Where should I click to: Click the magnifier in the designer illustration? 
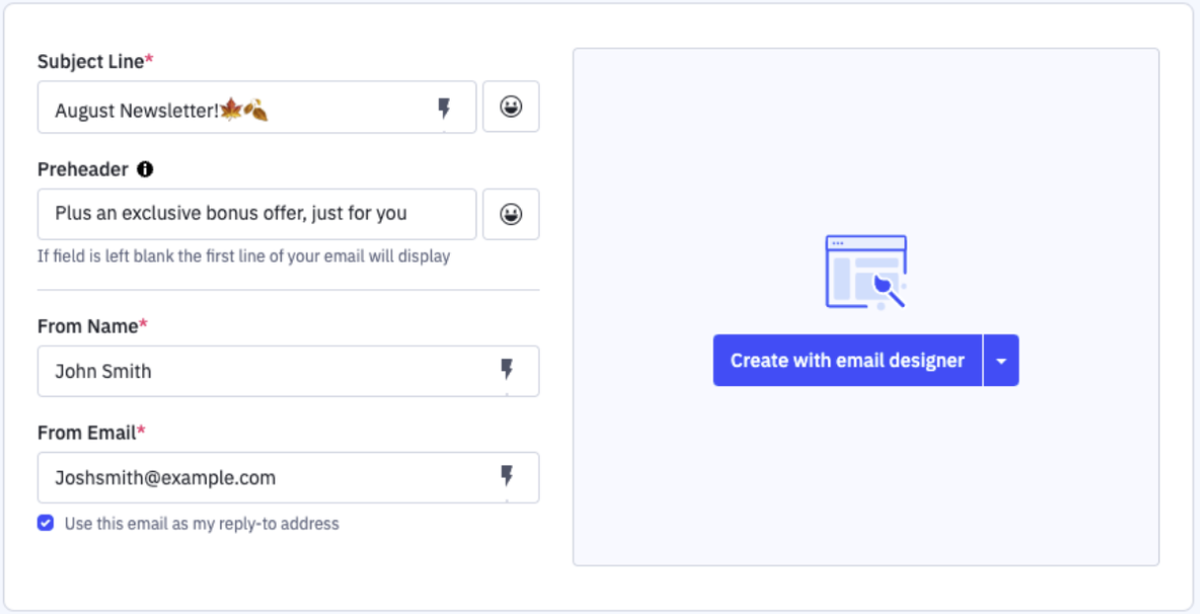point(888,289)
